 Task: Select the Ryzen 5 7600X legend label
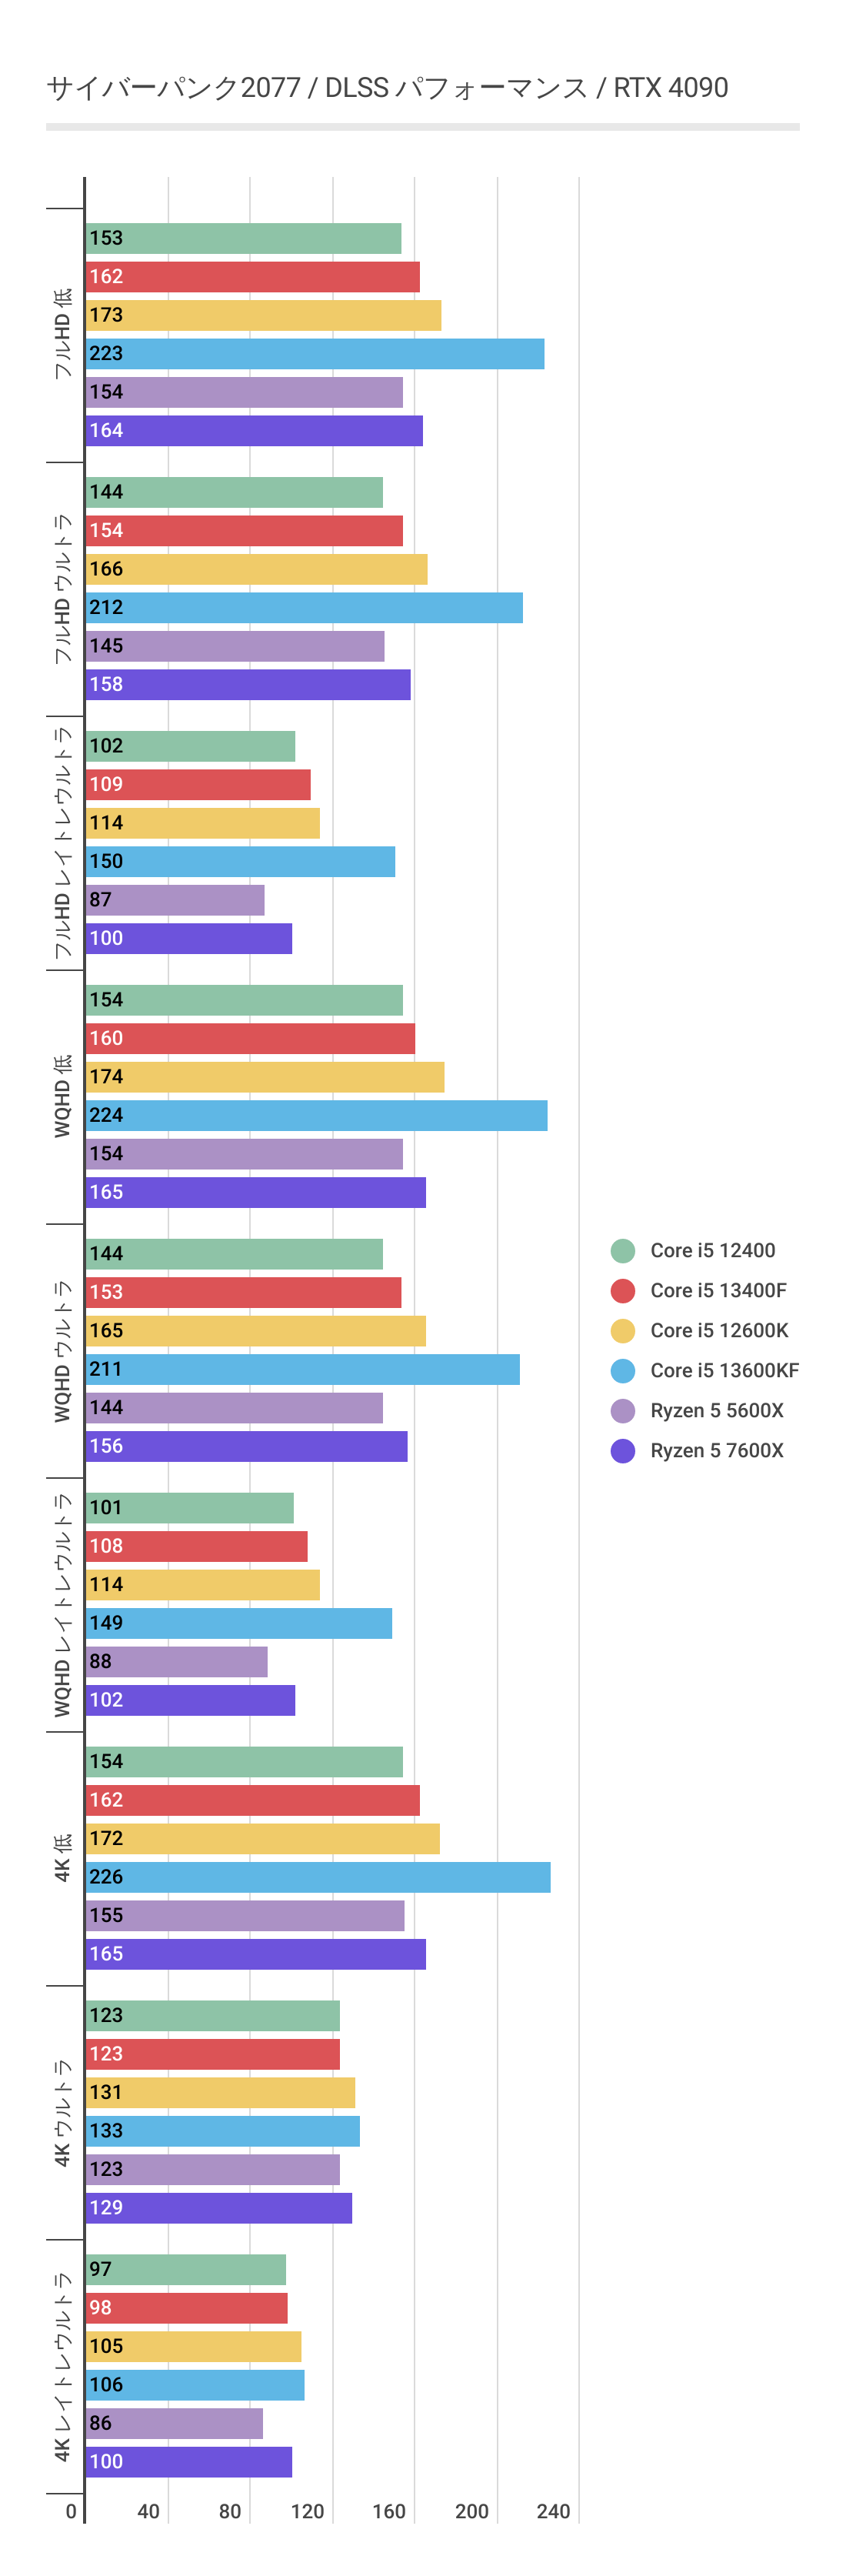coord(716,1450)
